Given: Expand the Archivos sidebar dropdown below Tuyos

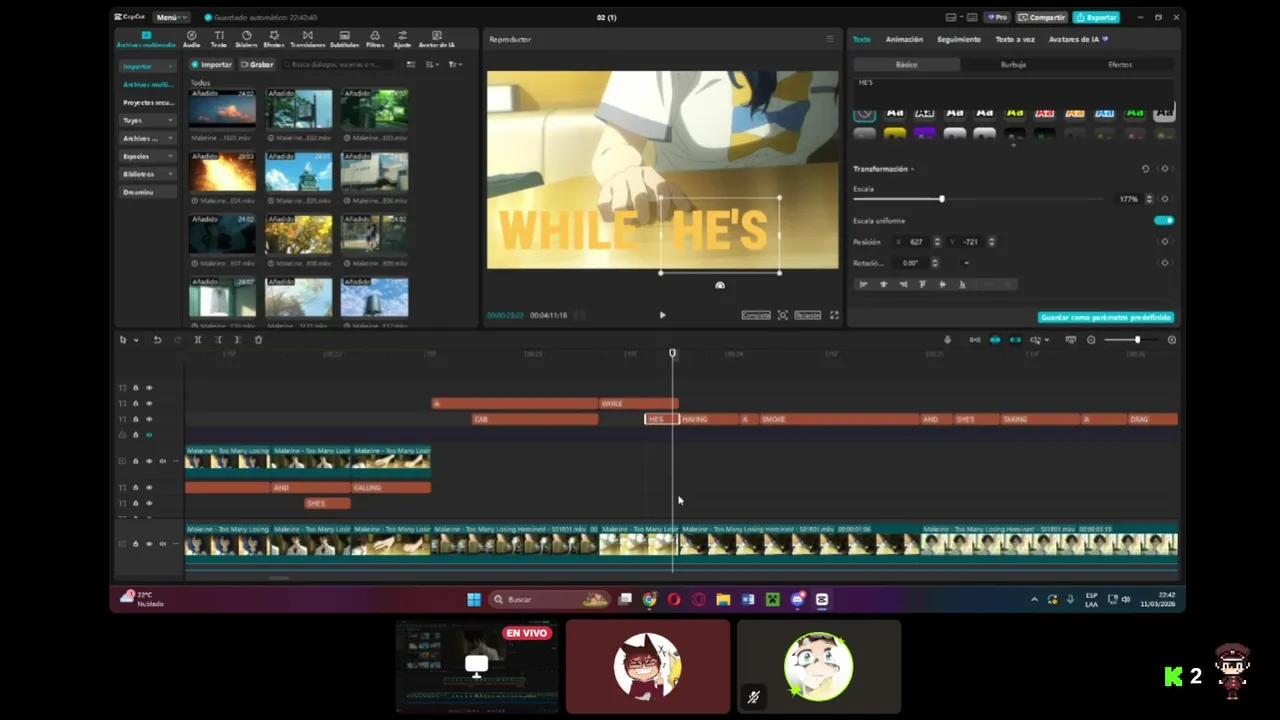Looking at the screenshot, I should (147, 138).
